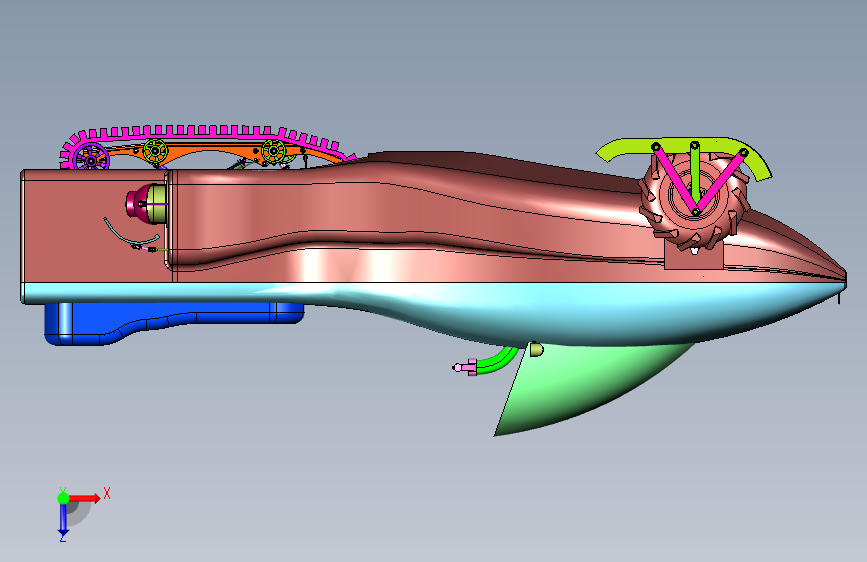
Task: Select the pink nozzle at the hose end
Action: click(x=465, y=367)
